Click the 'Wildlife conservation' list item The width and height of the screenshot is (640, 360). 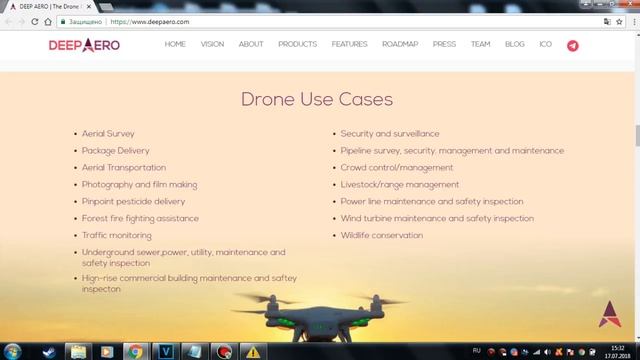382,236
